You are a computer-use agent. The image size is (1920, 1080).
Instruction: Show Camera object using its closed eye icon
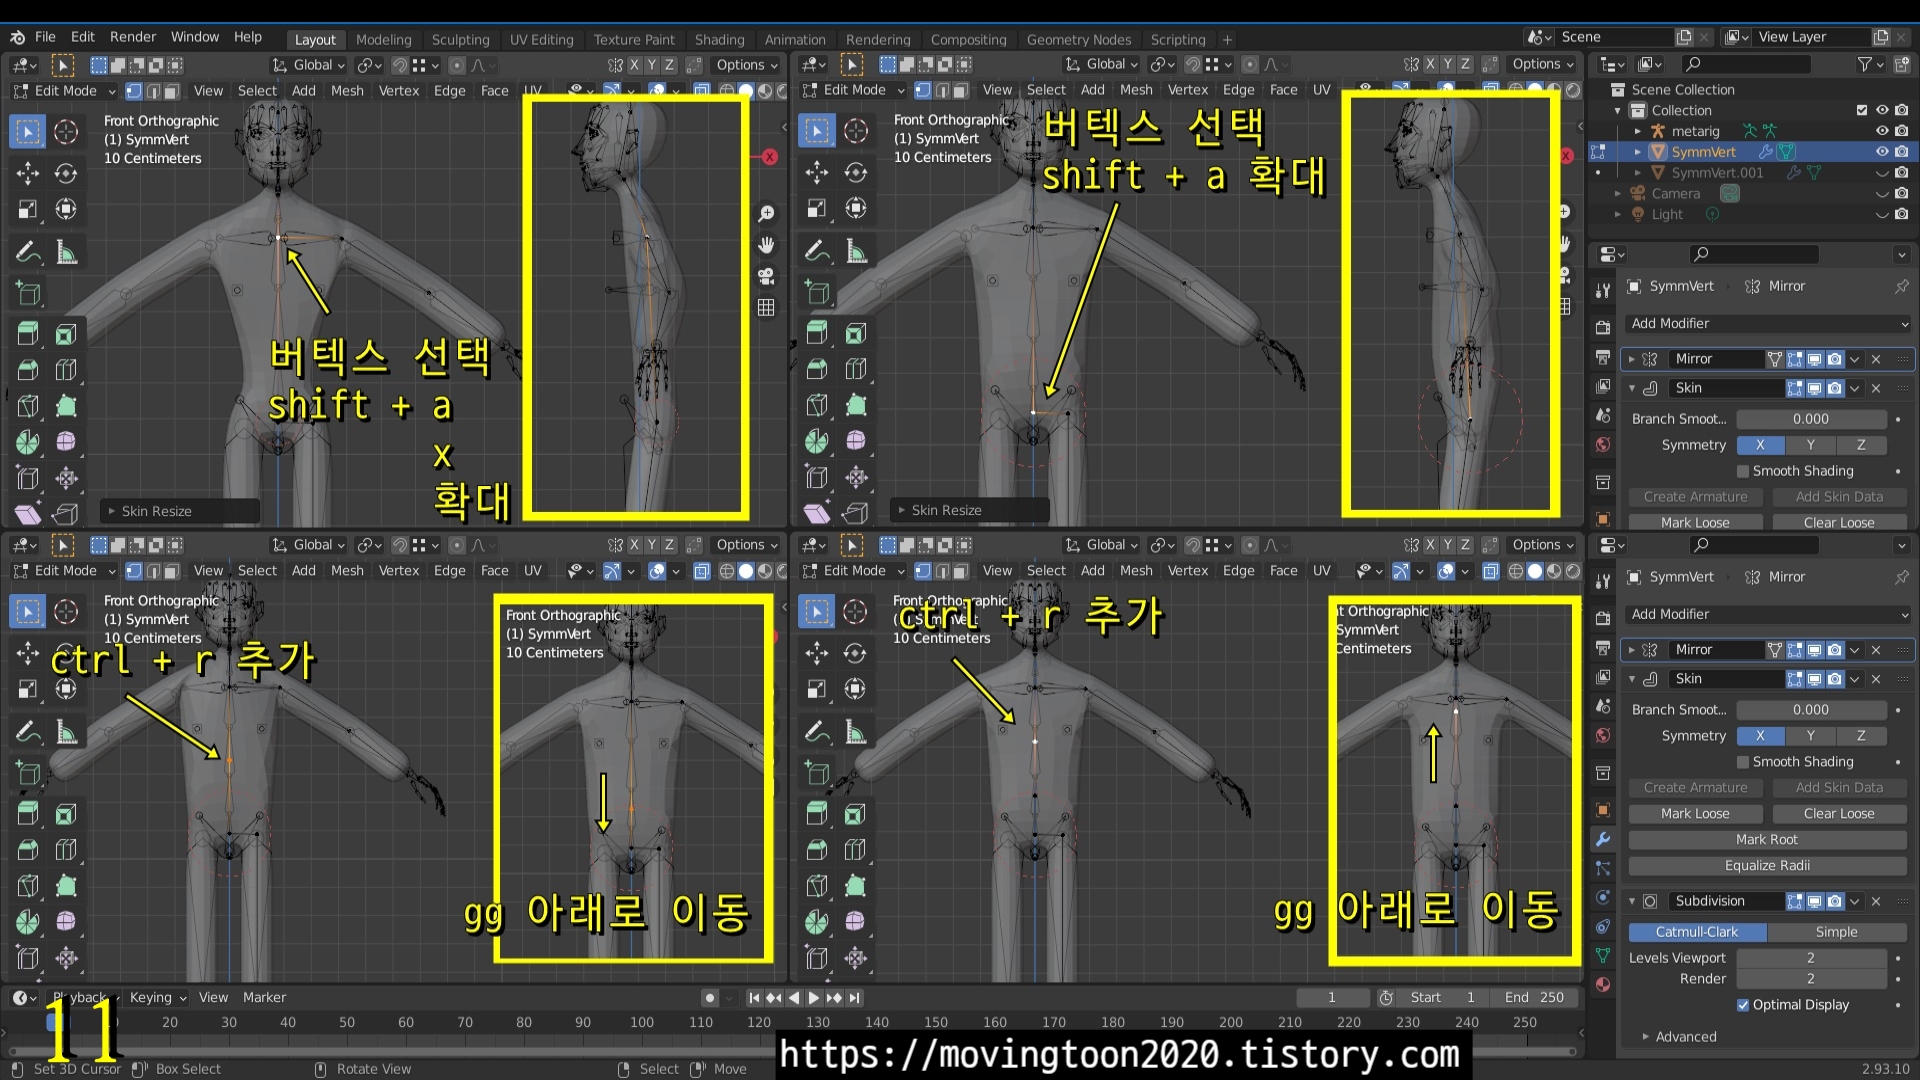[x=1882, y=194]
